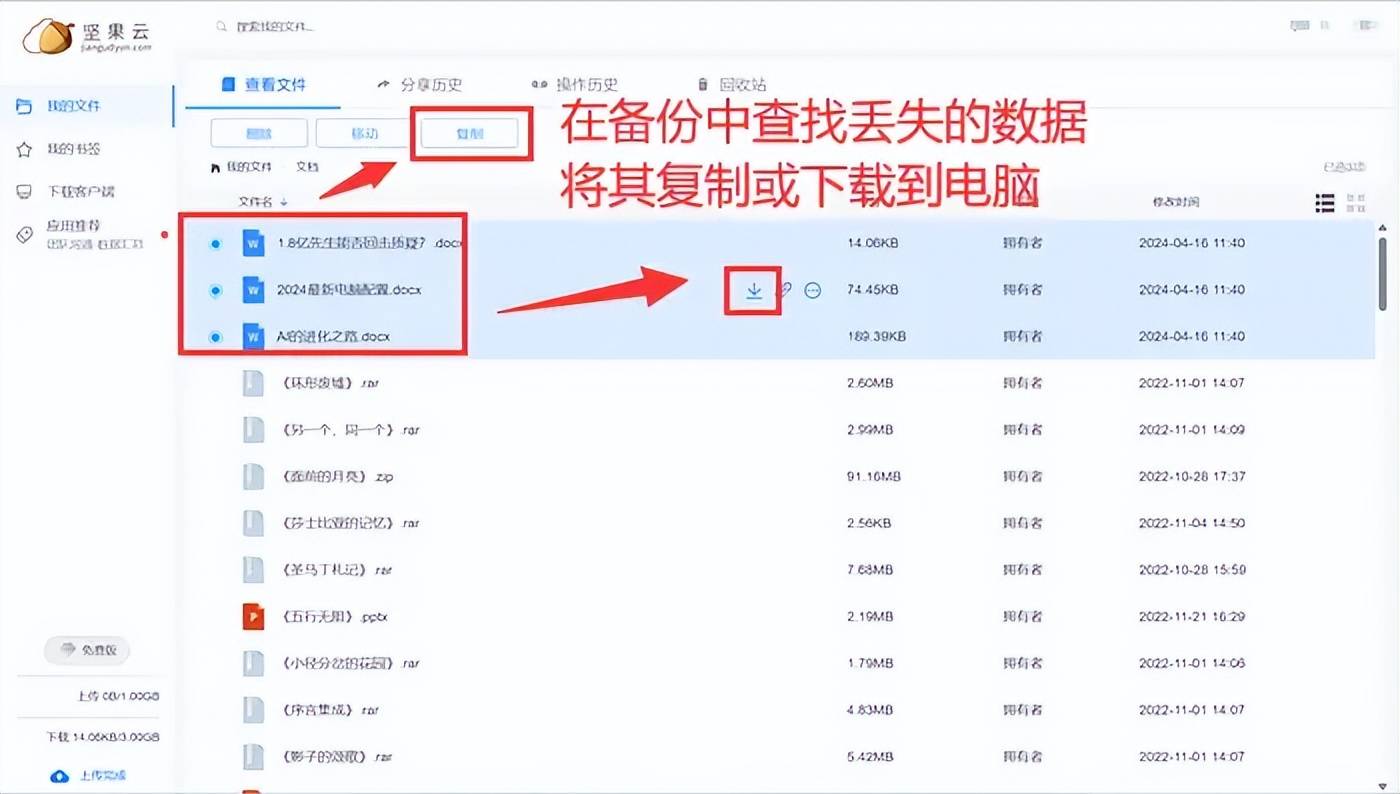
Task: Click the 2022-10-28 17:37 date cell
Action: [x=1192, y=476]
